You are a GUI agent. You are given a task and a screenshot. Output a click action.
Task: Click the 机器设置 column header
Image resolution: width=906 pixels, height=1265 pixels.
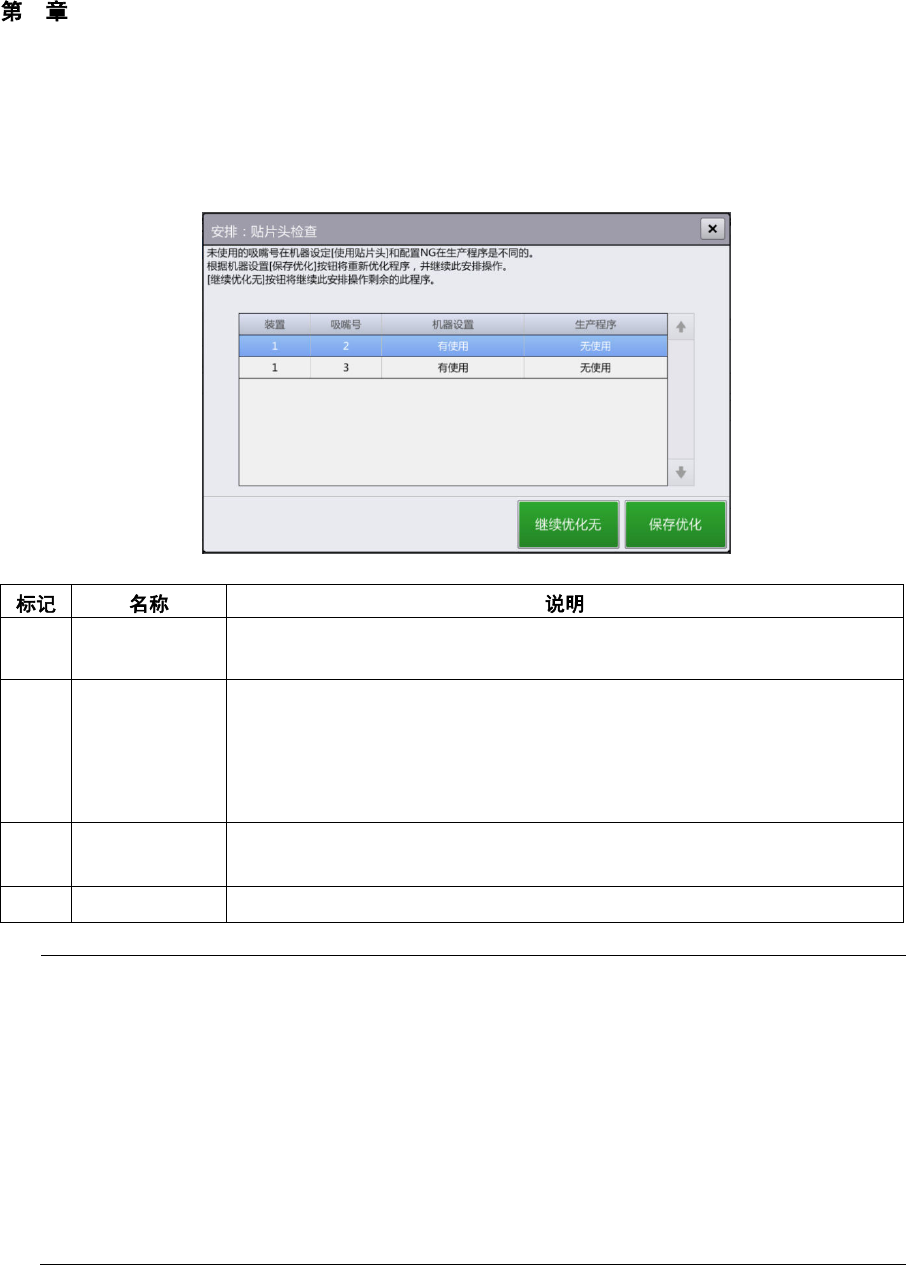pos(452,325)
